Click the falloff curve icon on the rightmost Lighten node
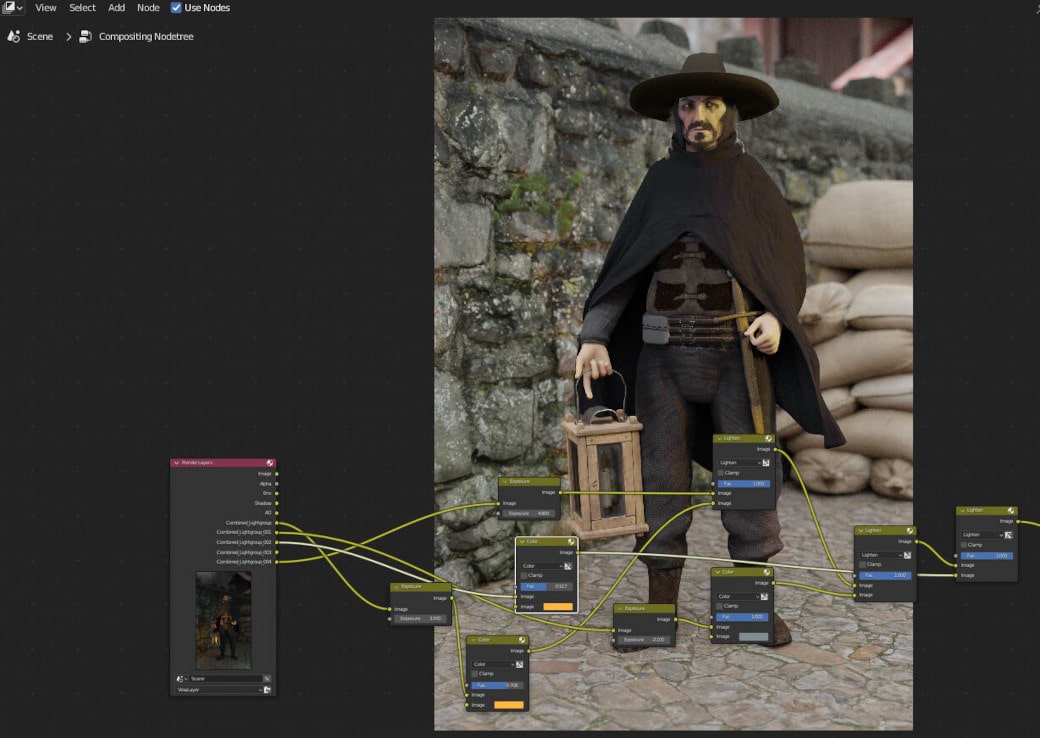This screenshot has height=738, width=1040. [1010, 534]
